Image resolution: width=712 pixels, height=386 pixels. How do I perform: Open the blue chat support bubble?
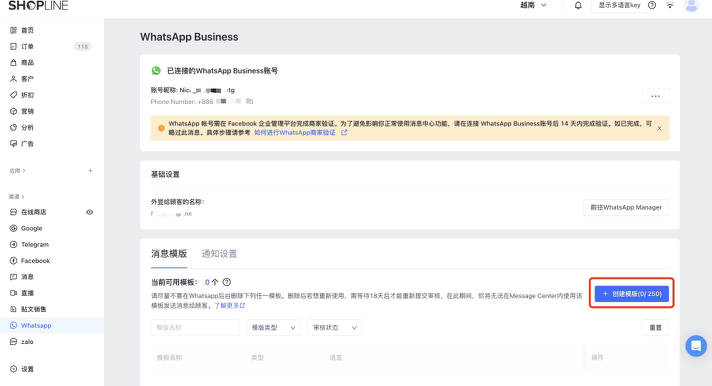(696, 346)
